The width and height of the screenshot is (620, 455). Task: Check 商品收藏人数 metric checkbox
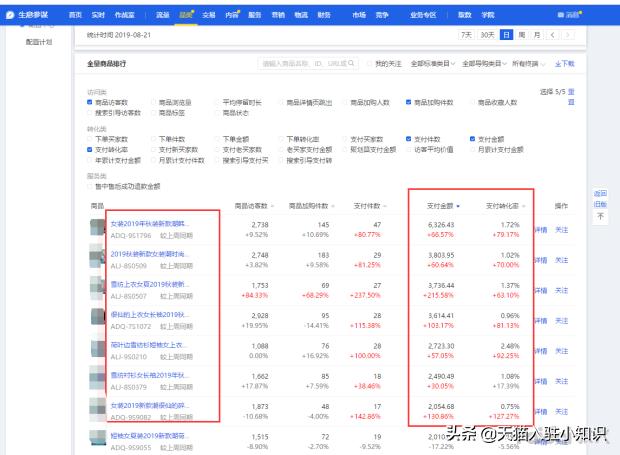[x=473, y=102]
